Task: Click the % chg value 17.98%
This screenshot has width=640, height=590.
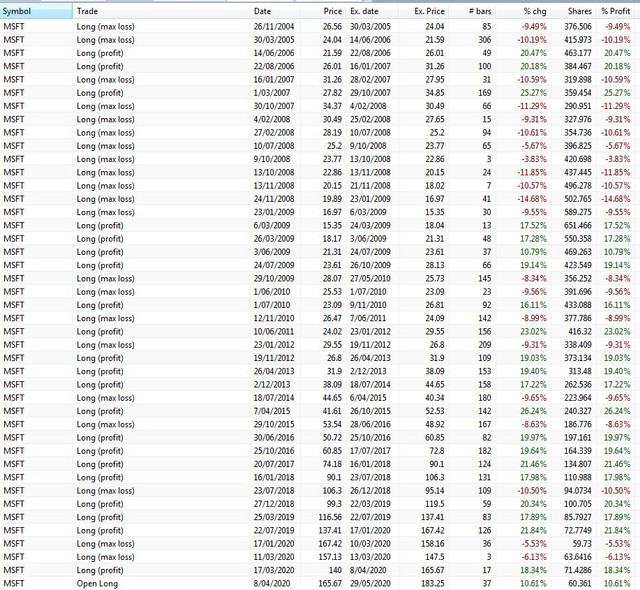Action: pos(533,477)
